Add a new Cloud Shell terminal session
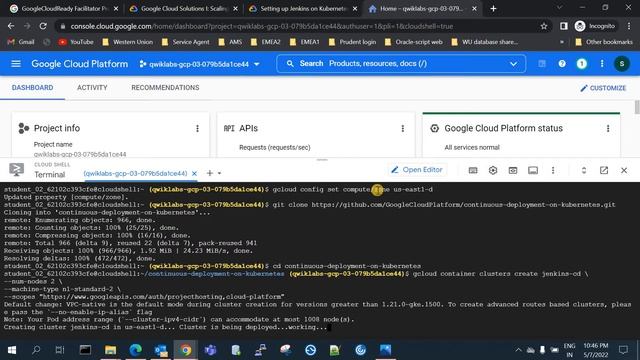Viewport: 640px width, 360px height. click(x=209, y=173)
